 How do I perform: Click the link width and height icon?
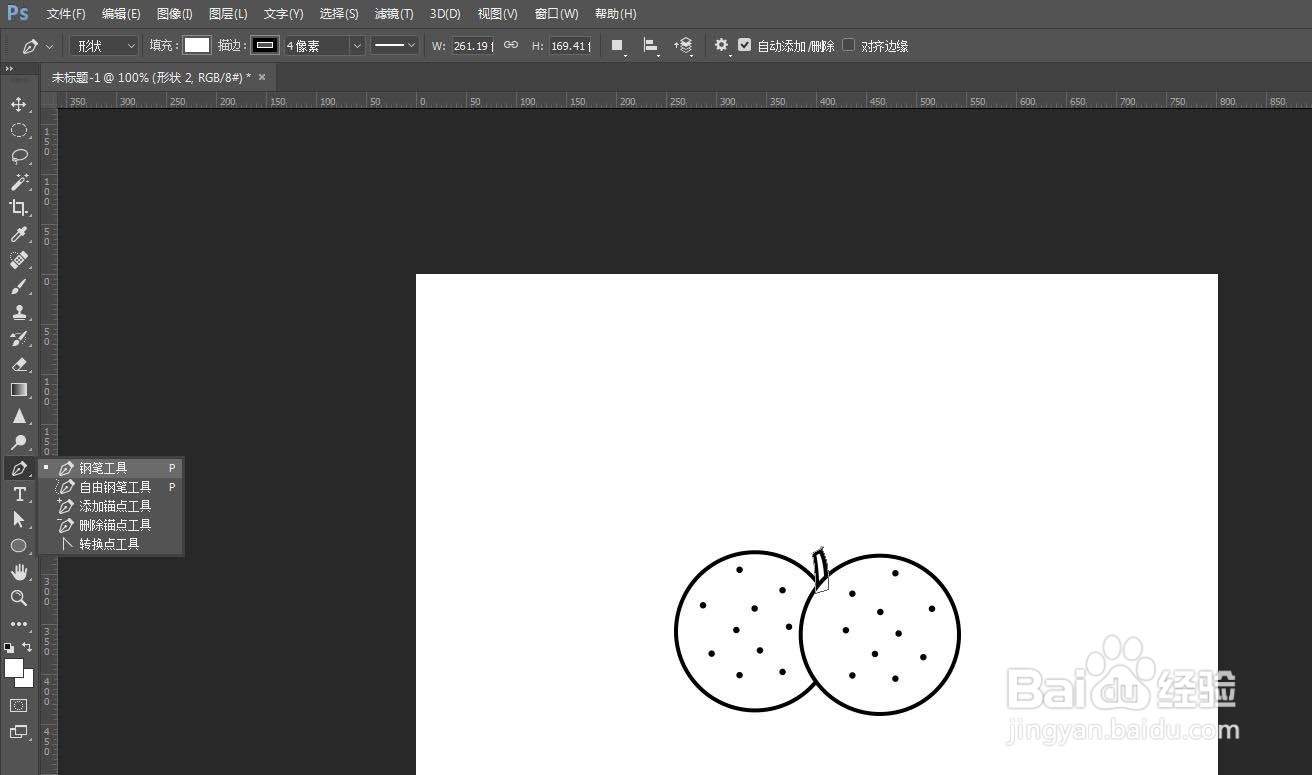511,45
